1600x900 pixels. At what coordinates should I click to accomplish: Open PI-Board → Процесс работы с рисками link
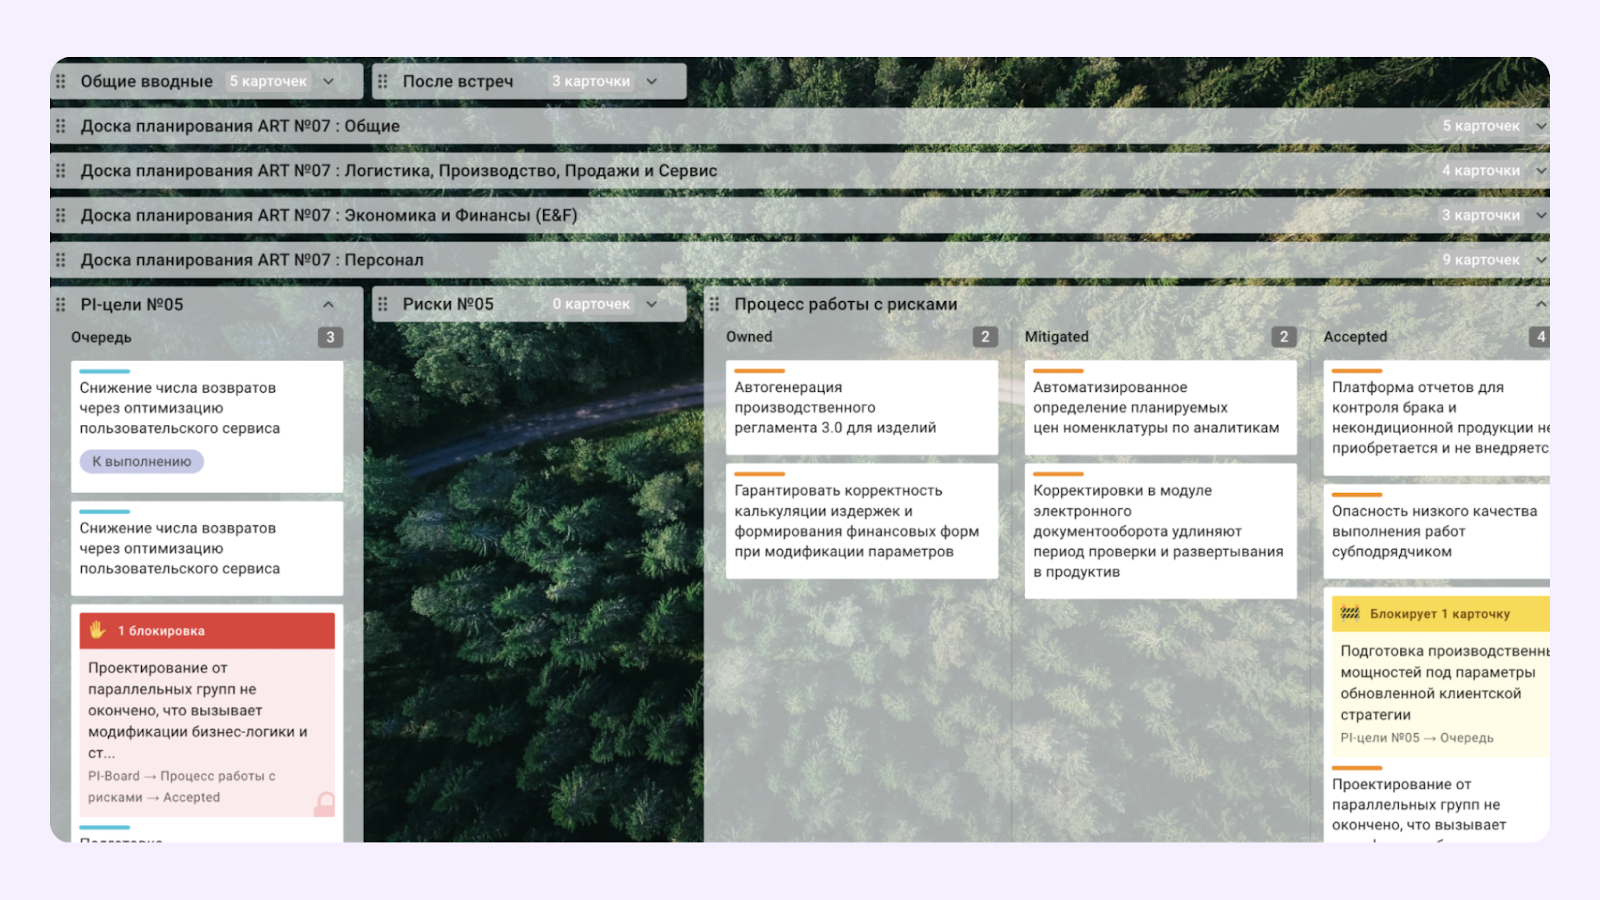coord(181,786)
